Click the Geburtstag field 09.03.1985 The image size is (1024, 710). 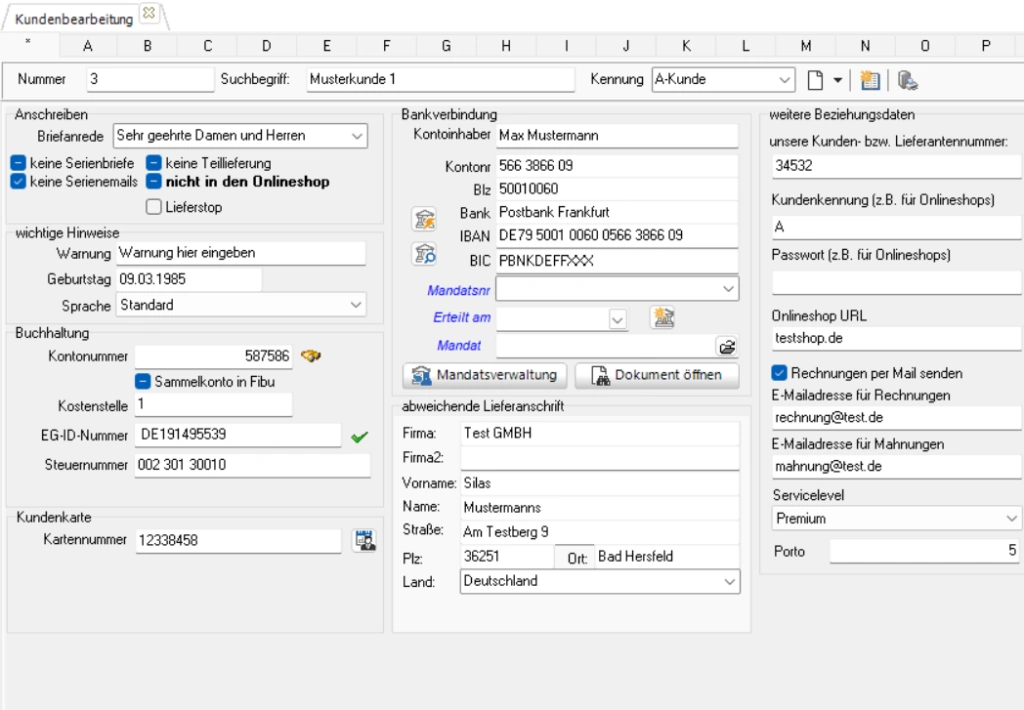point(189,280)
